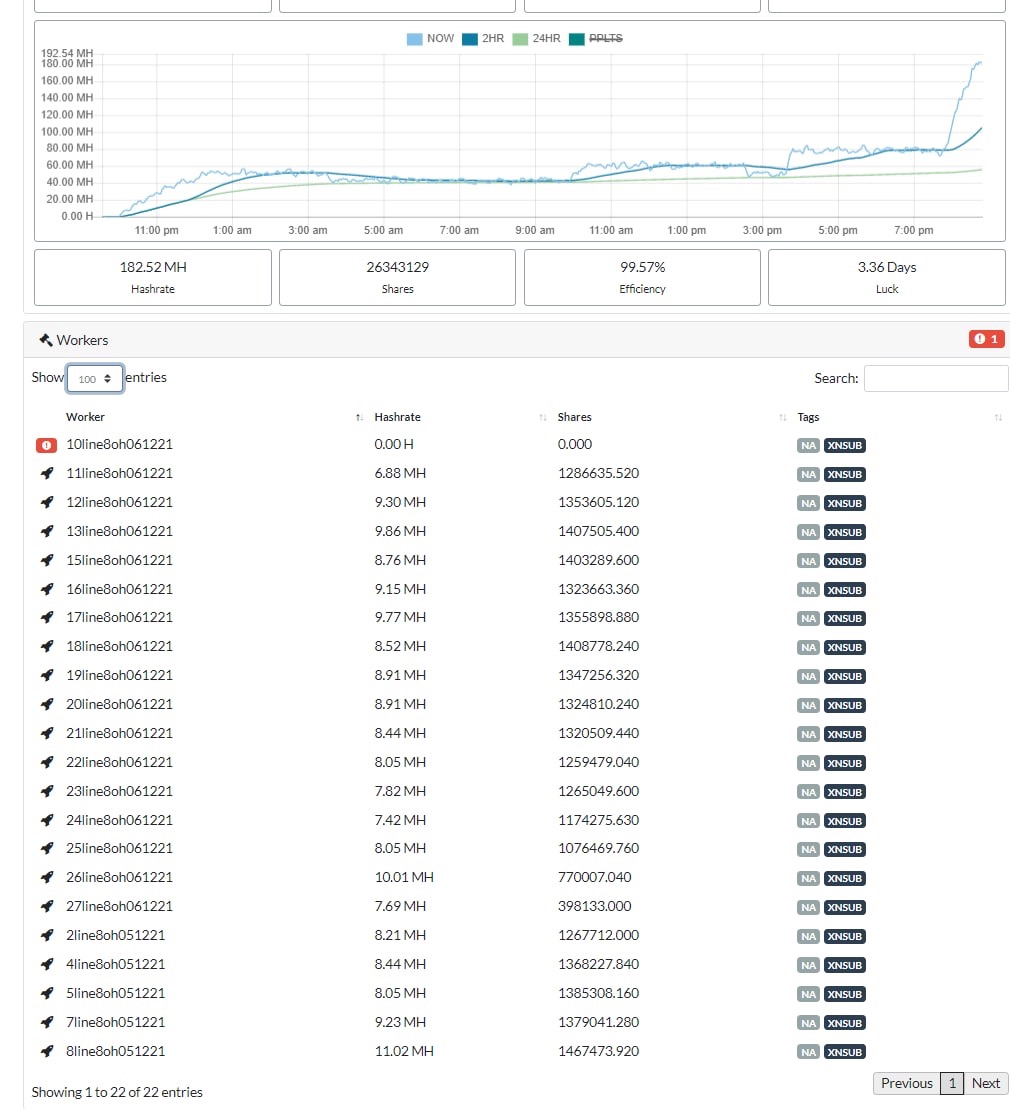Select page 1 in pagination

(x=952, y=1084)
